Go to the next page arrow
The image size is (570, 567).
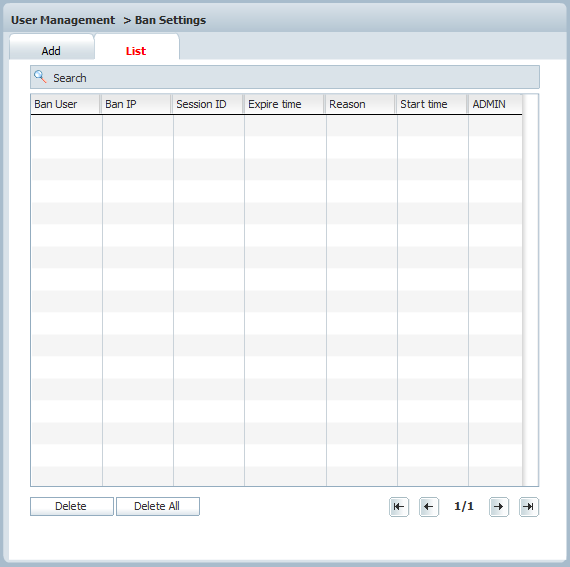499,507
